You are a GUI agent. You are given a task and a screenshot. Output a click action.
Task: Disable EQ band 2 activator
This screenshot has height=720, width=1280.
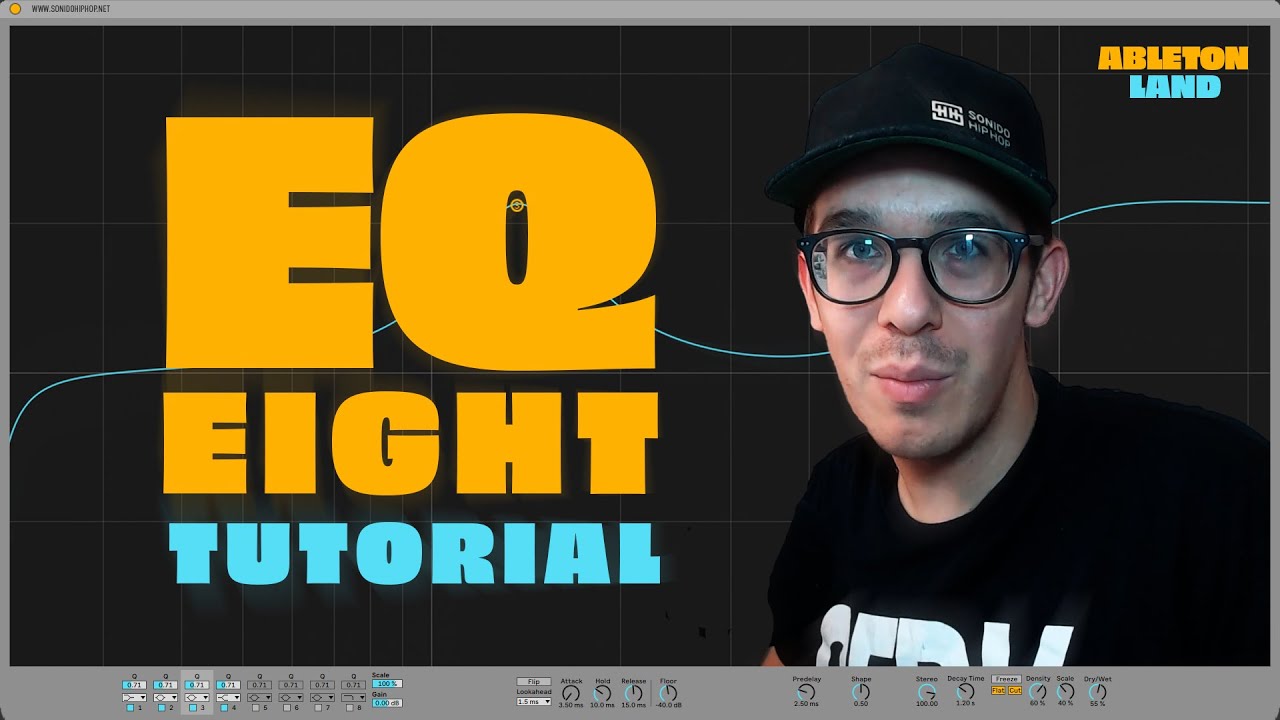[x=161, y=707]
